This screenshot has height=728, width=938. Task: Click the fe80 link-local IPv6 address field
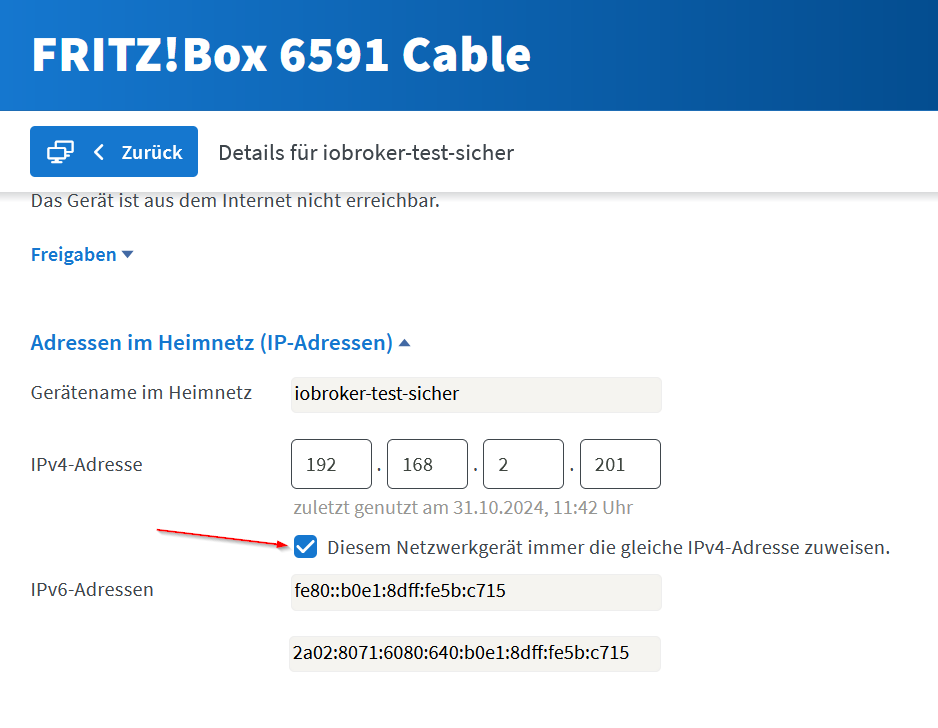[475, 591]
